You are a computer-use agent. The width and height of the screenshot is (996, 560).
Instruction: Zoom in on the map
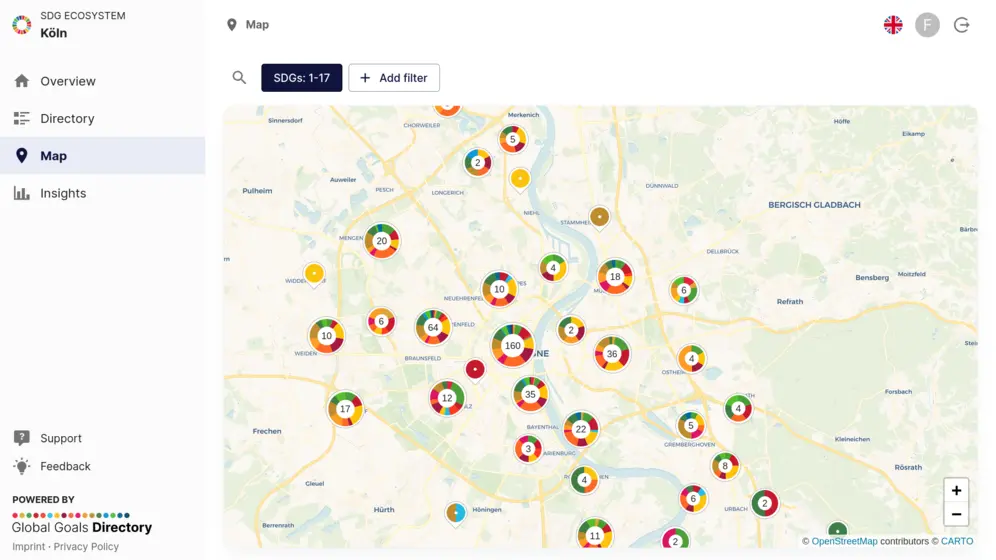pos(956,490)
